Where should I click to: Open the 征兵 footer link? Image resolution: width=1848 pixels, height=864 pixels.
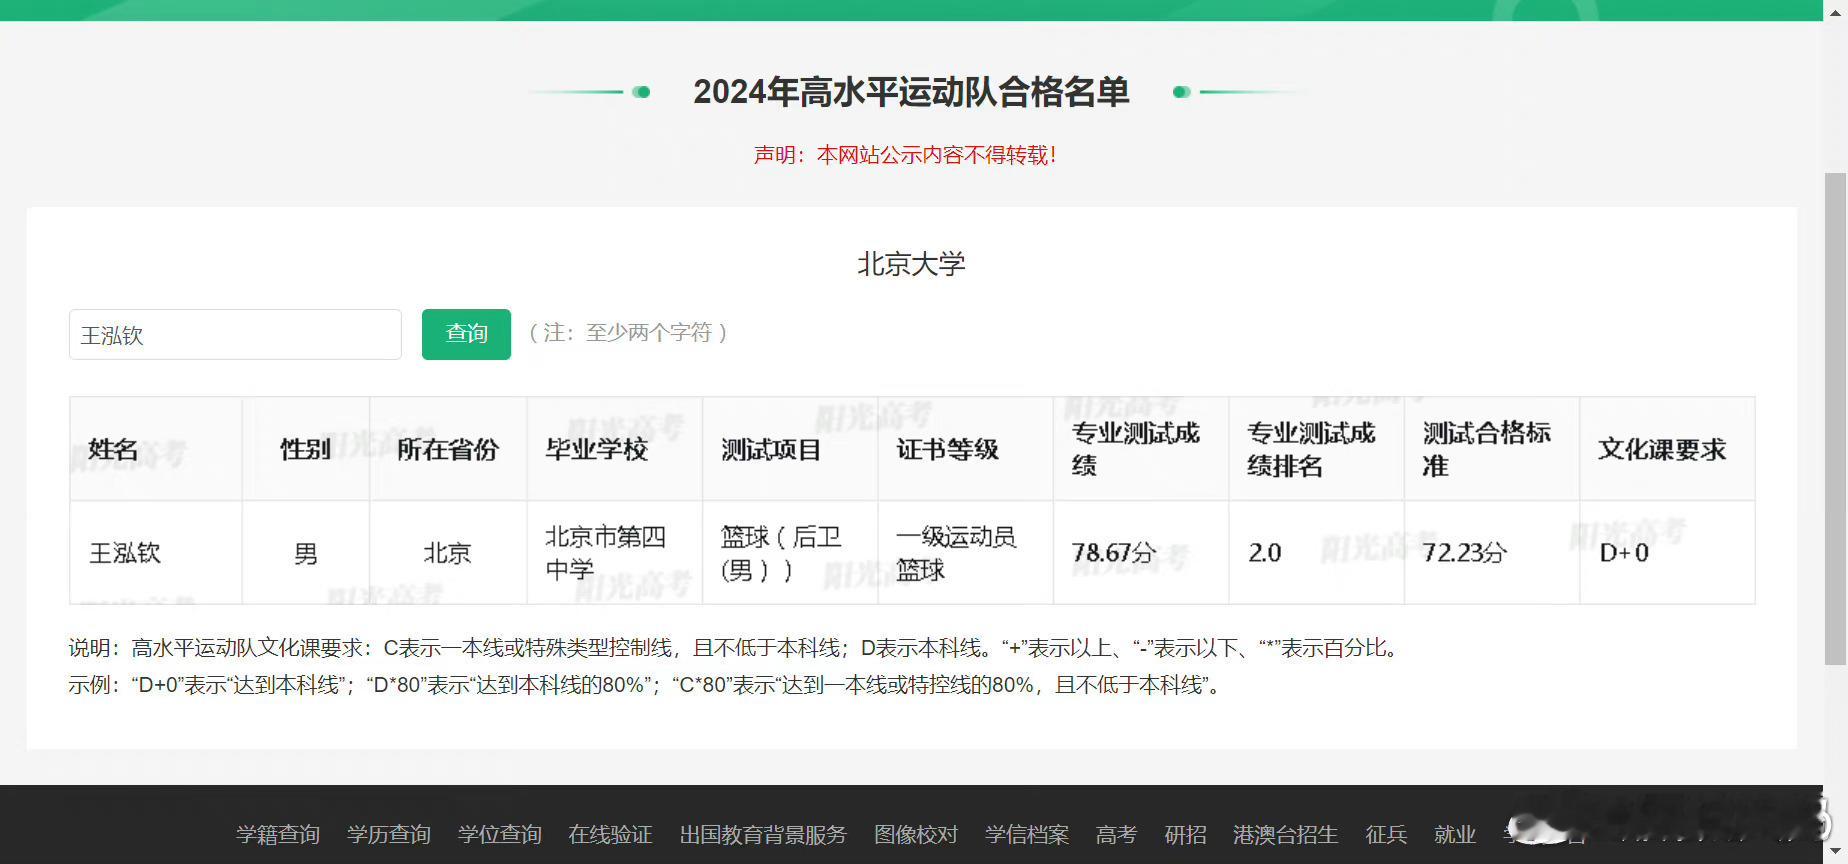pos(1386,834)
